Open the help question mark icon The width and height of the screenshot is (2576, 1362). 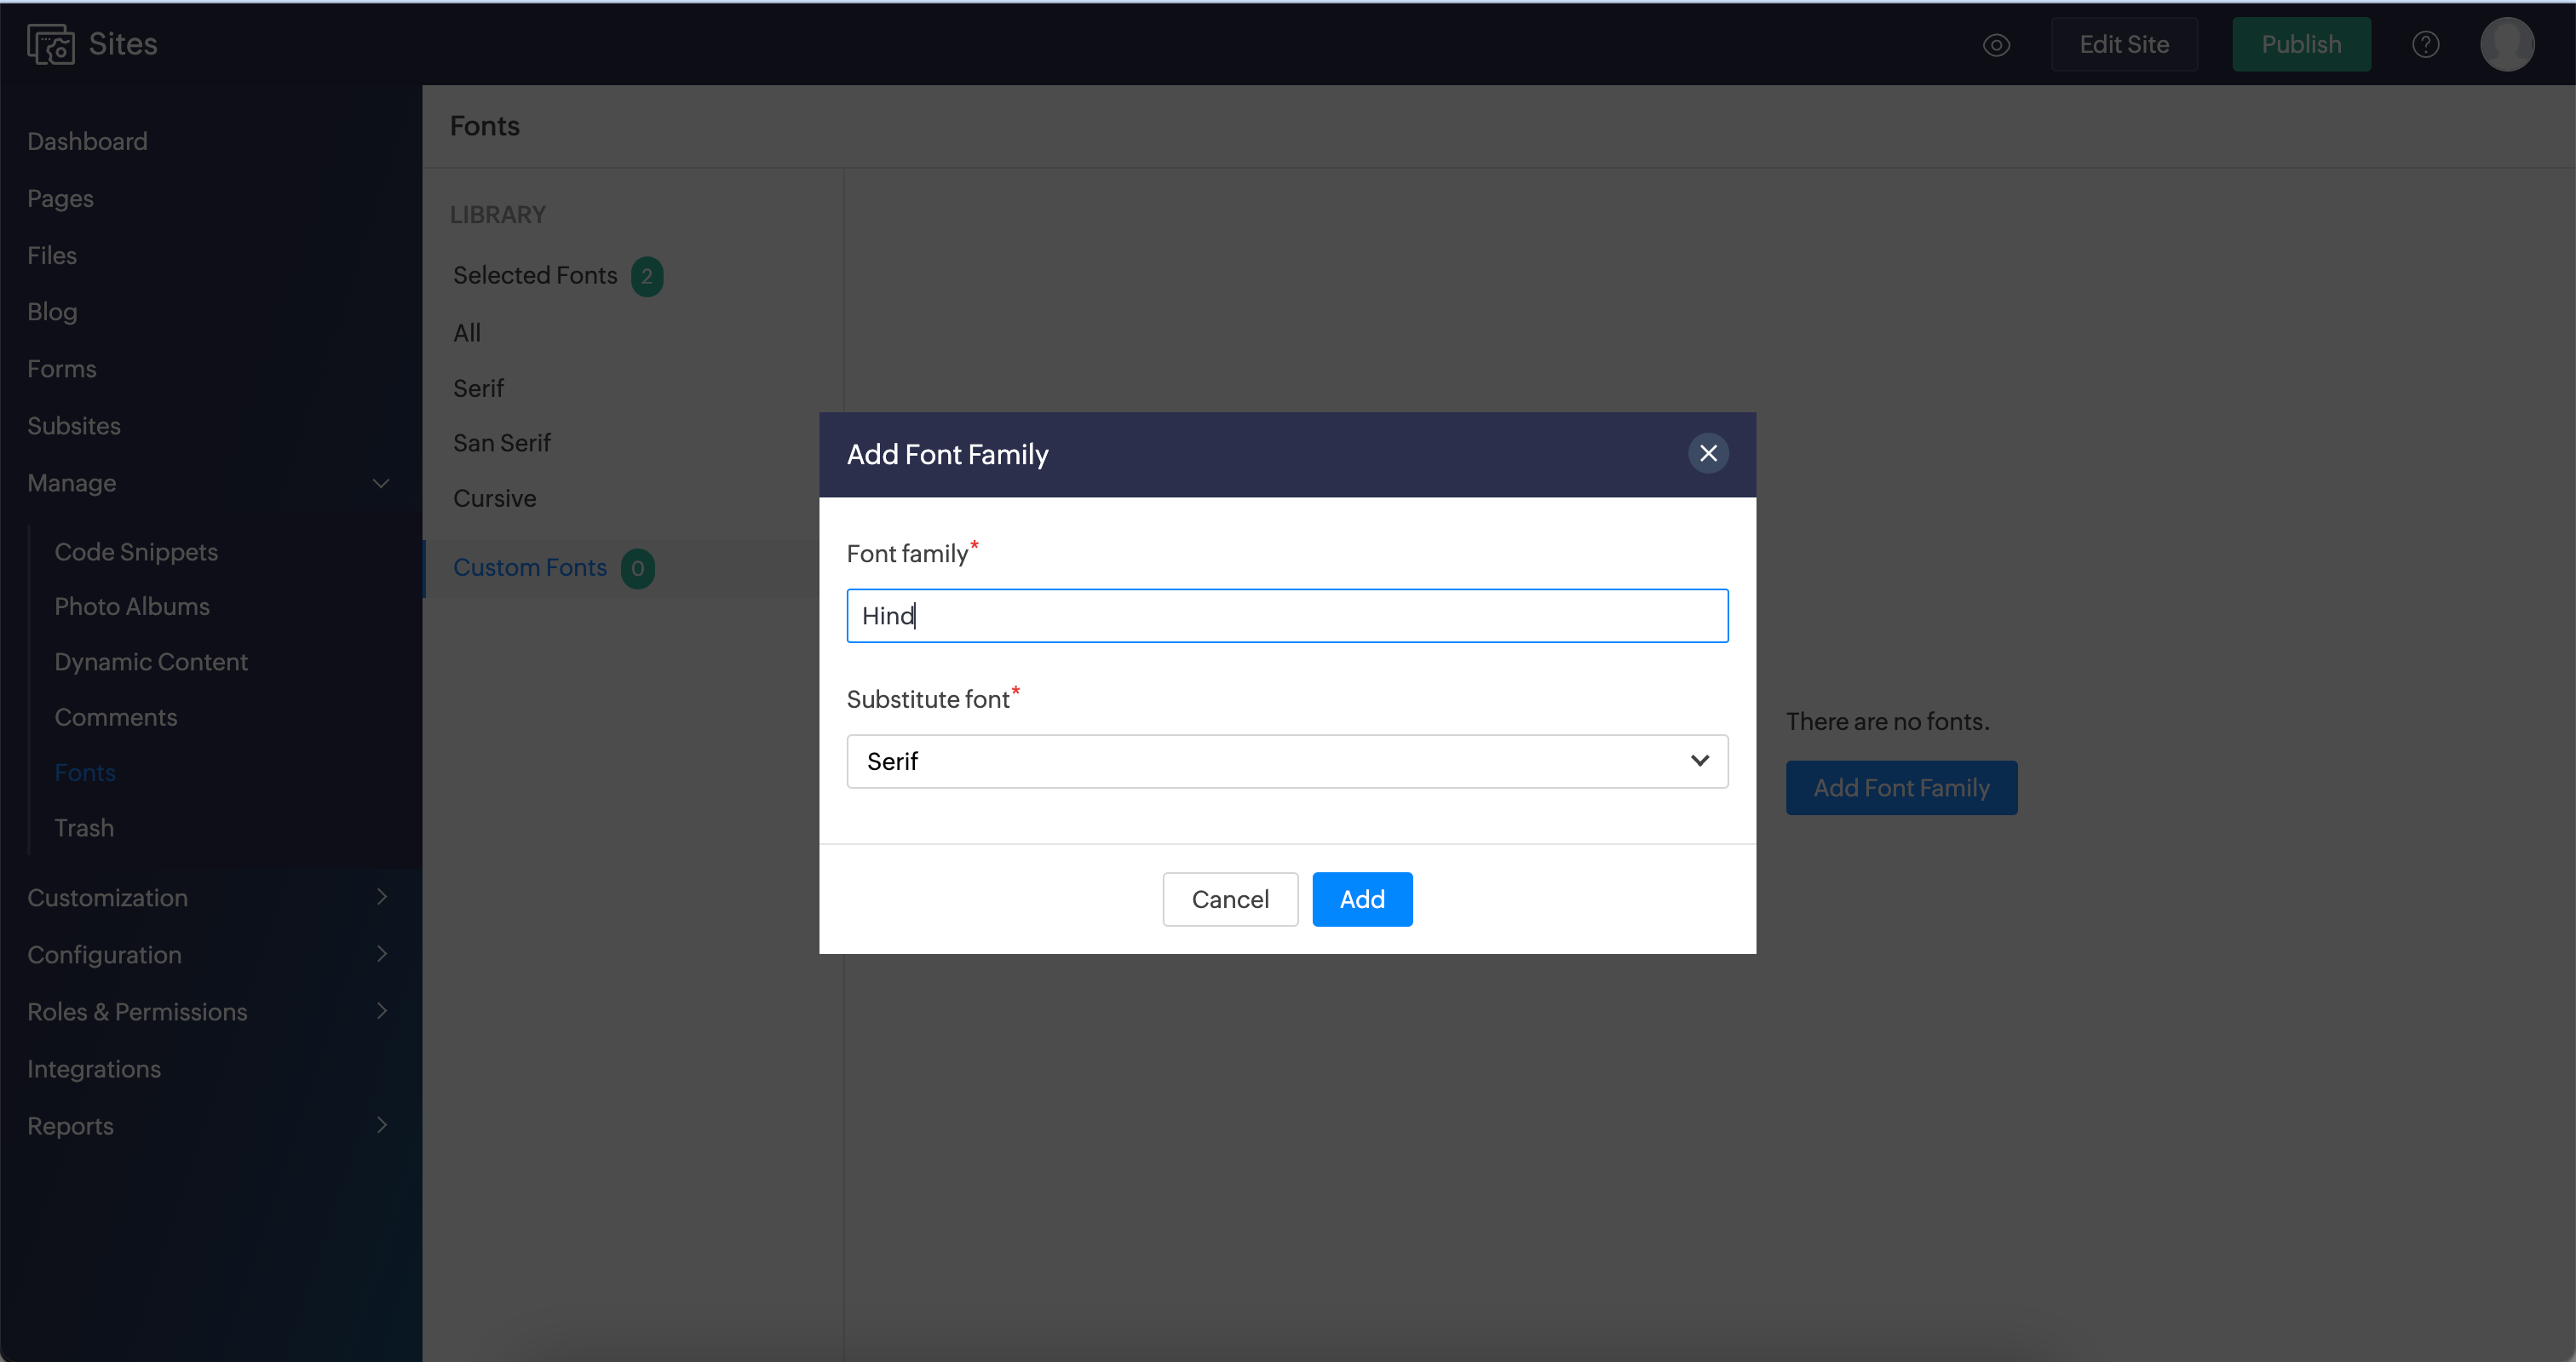[2425, 45]
